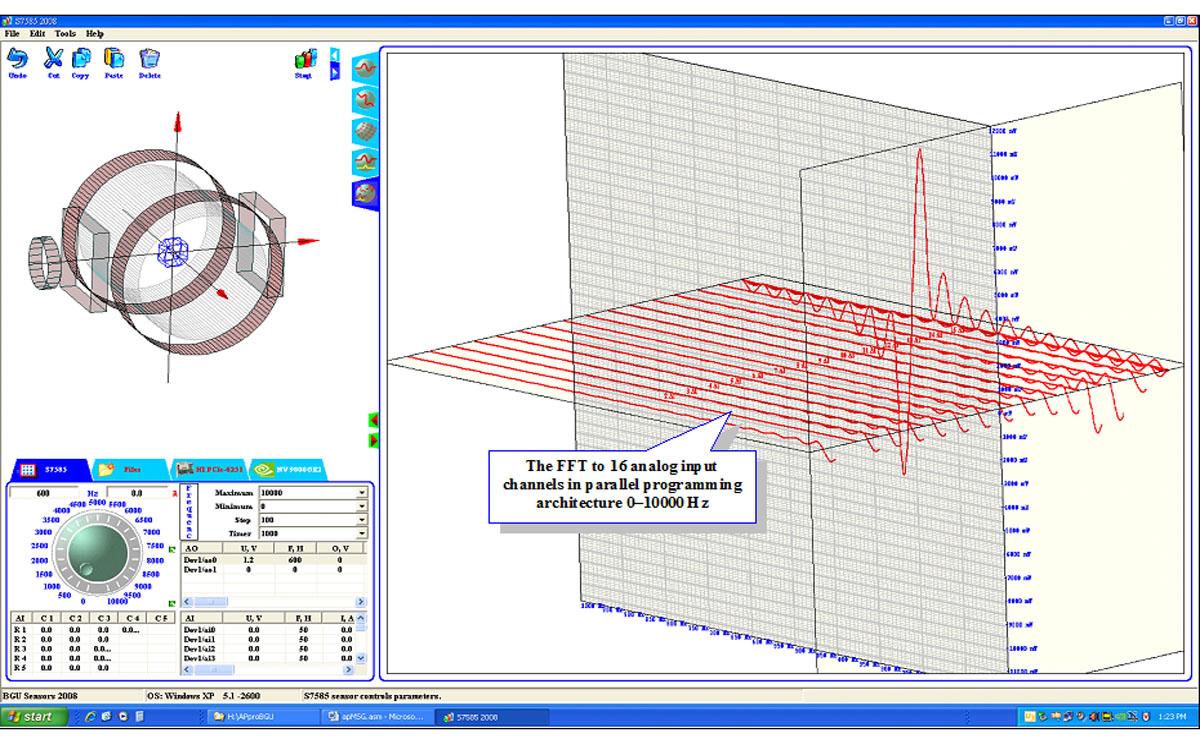This screenshot has width=1200, height=750.
Task: Toggle the red arrow beside the chart
Action: pos(374,440)
